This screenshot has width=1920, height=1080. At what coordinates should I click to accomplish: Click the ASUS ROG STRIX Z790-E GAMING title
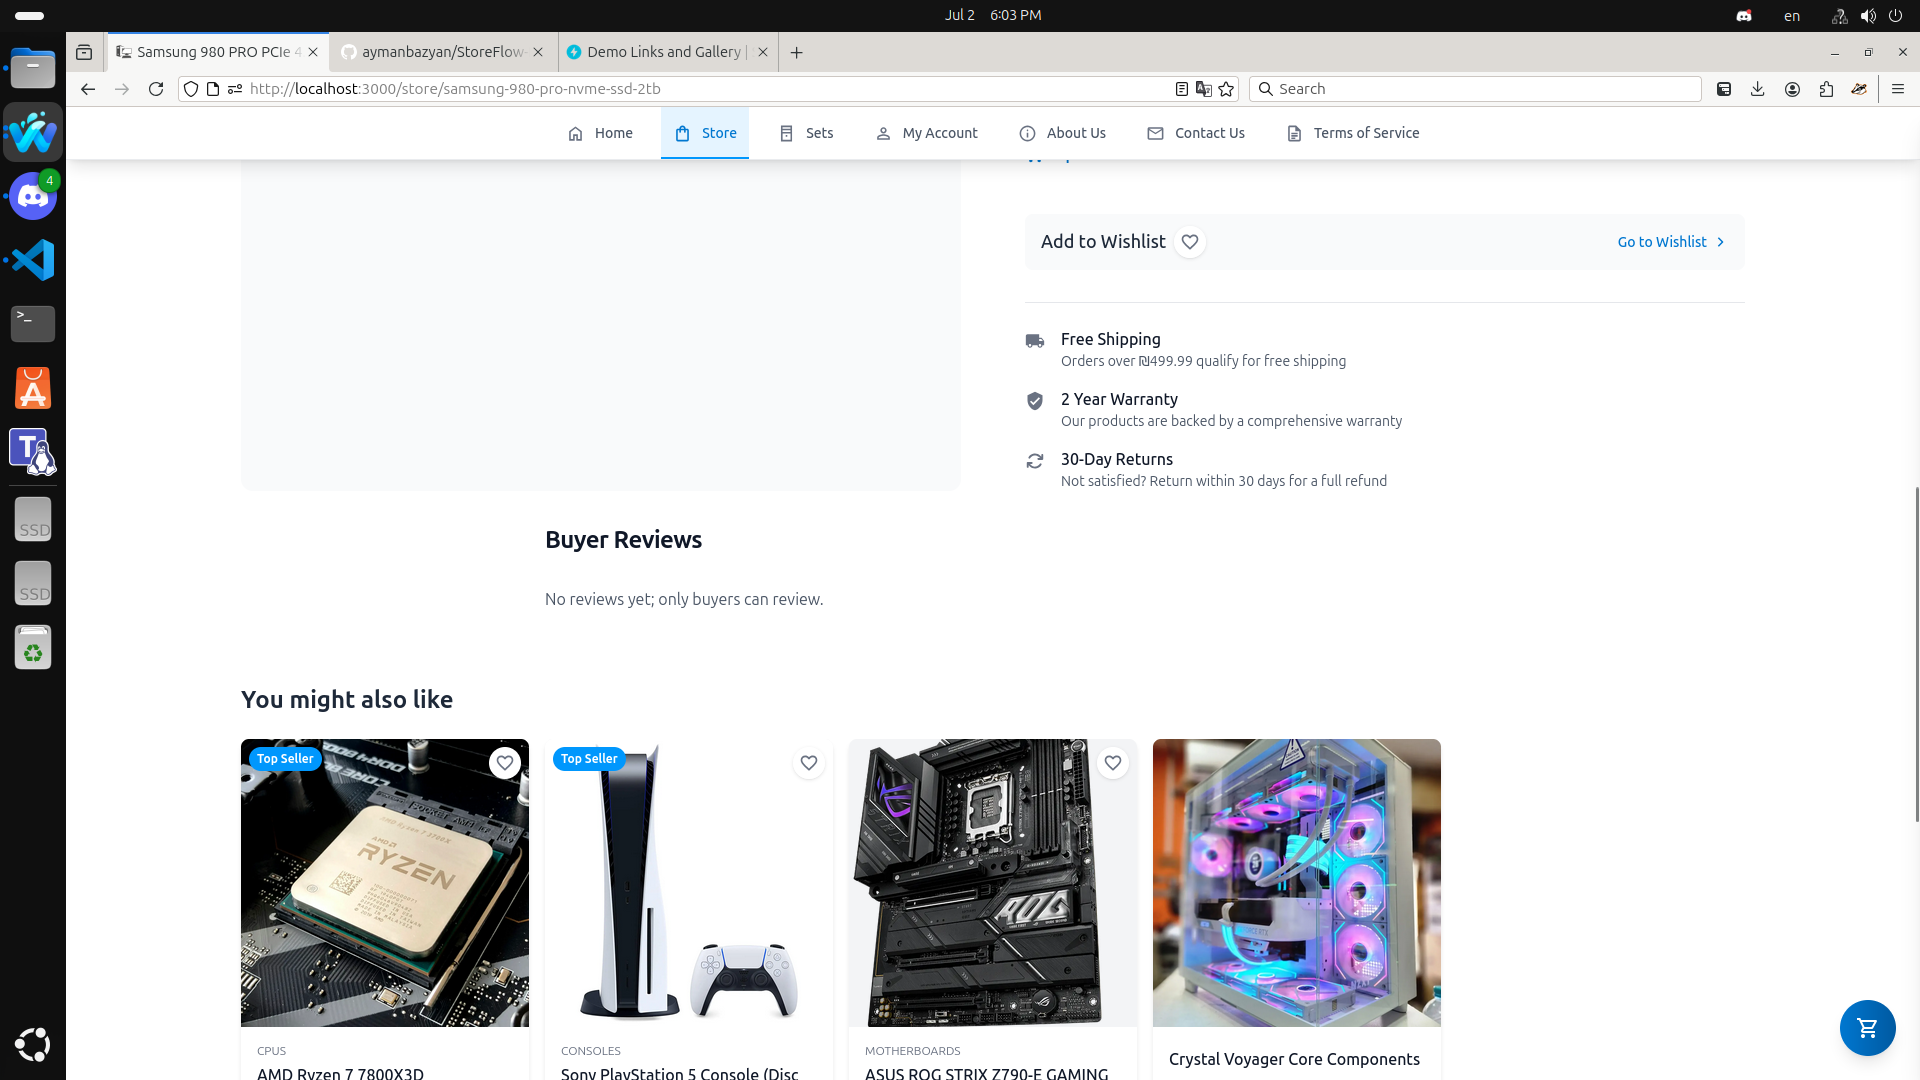(x=986, y=1073)
